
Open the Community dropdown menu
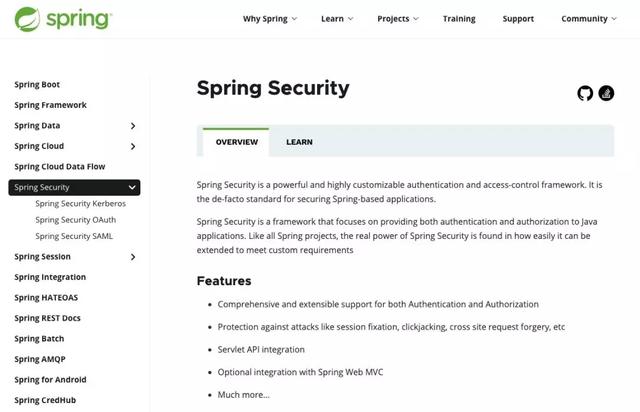[590, 19]
